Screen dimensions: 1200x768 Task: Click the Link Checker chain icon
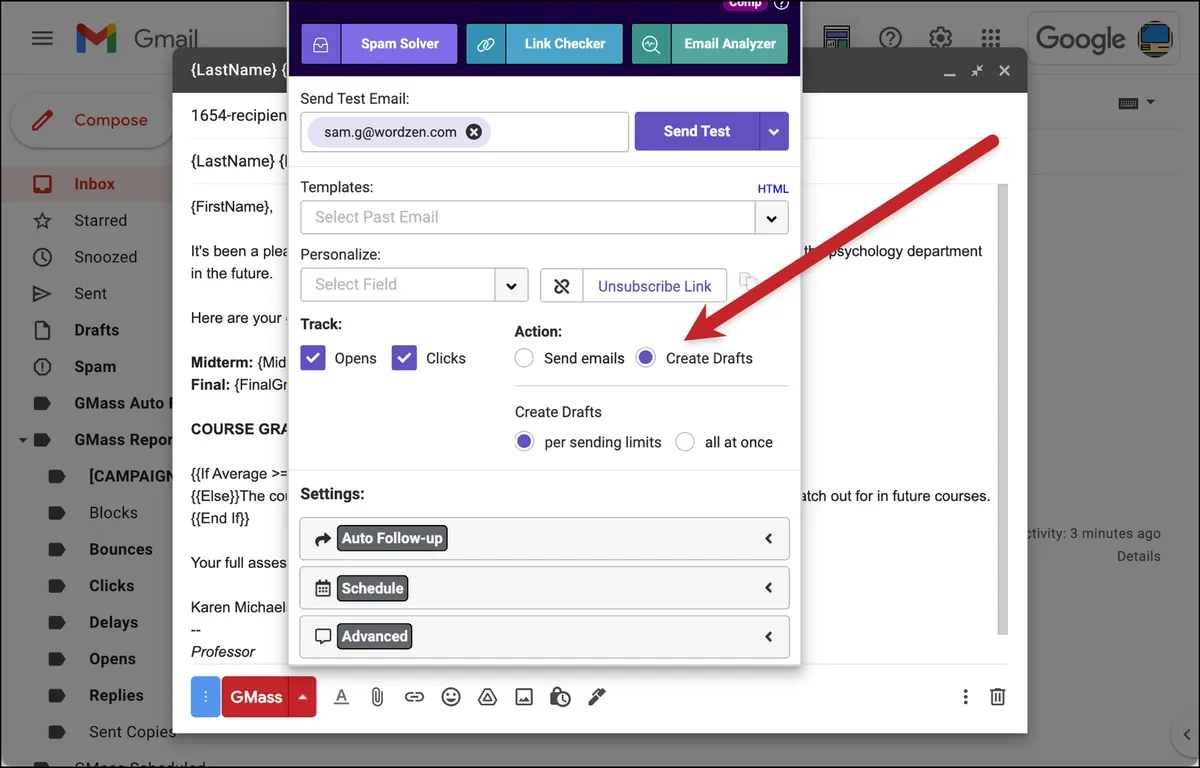point(485,44)
